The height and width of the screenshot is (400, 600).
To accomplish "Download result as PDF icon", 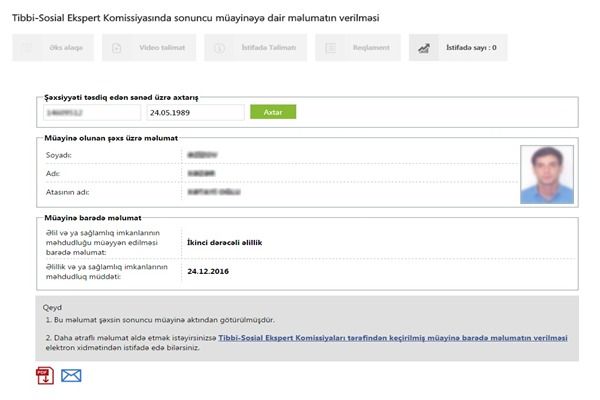I will click(x=45, y=376).
